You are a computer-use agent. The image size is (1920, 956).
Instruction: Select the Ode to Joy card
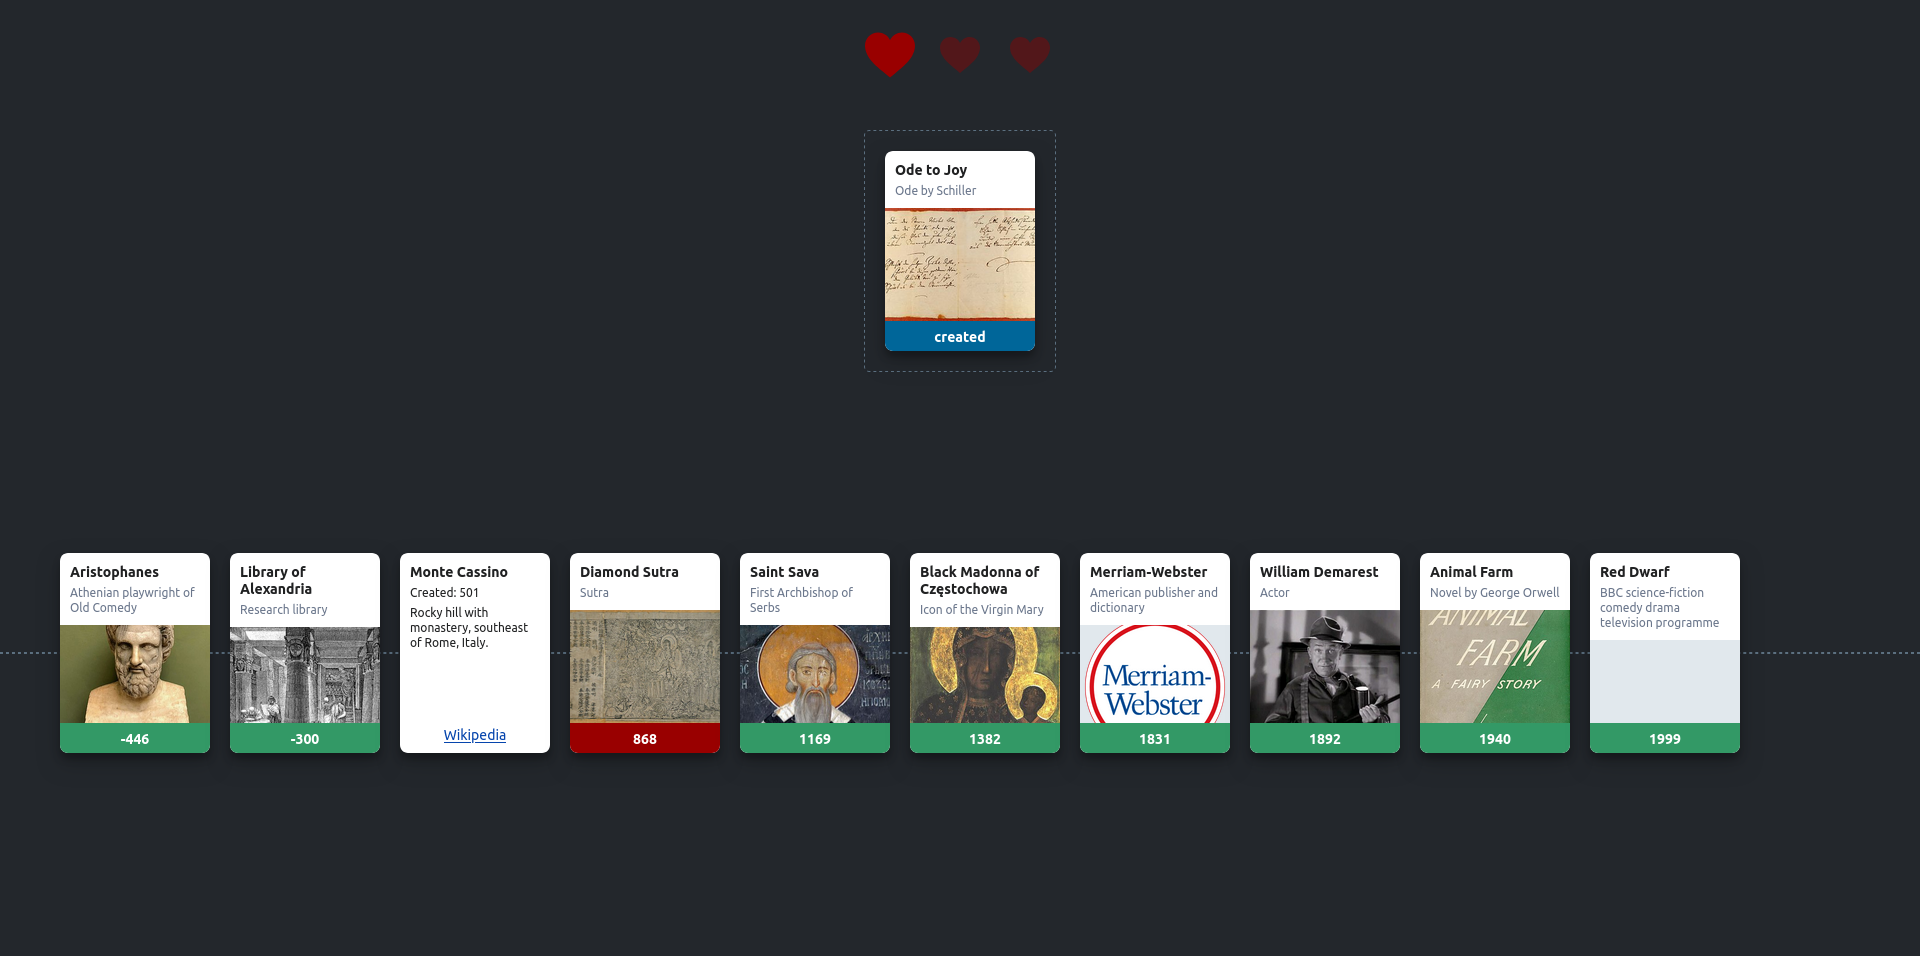point(960,251)
